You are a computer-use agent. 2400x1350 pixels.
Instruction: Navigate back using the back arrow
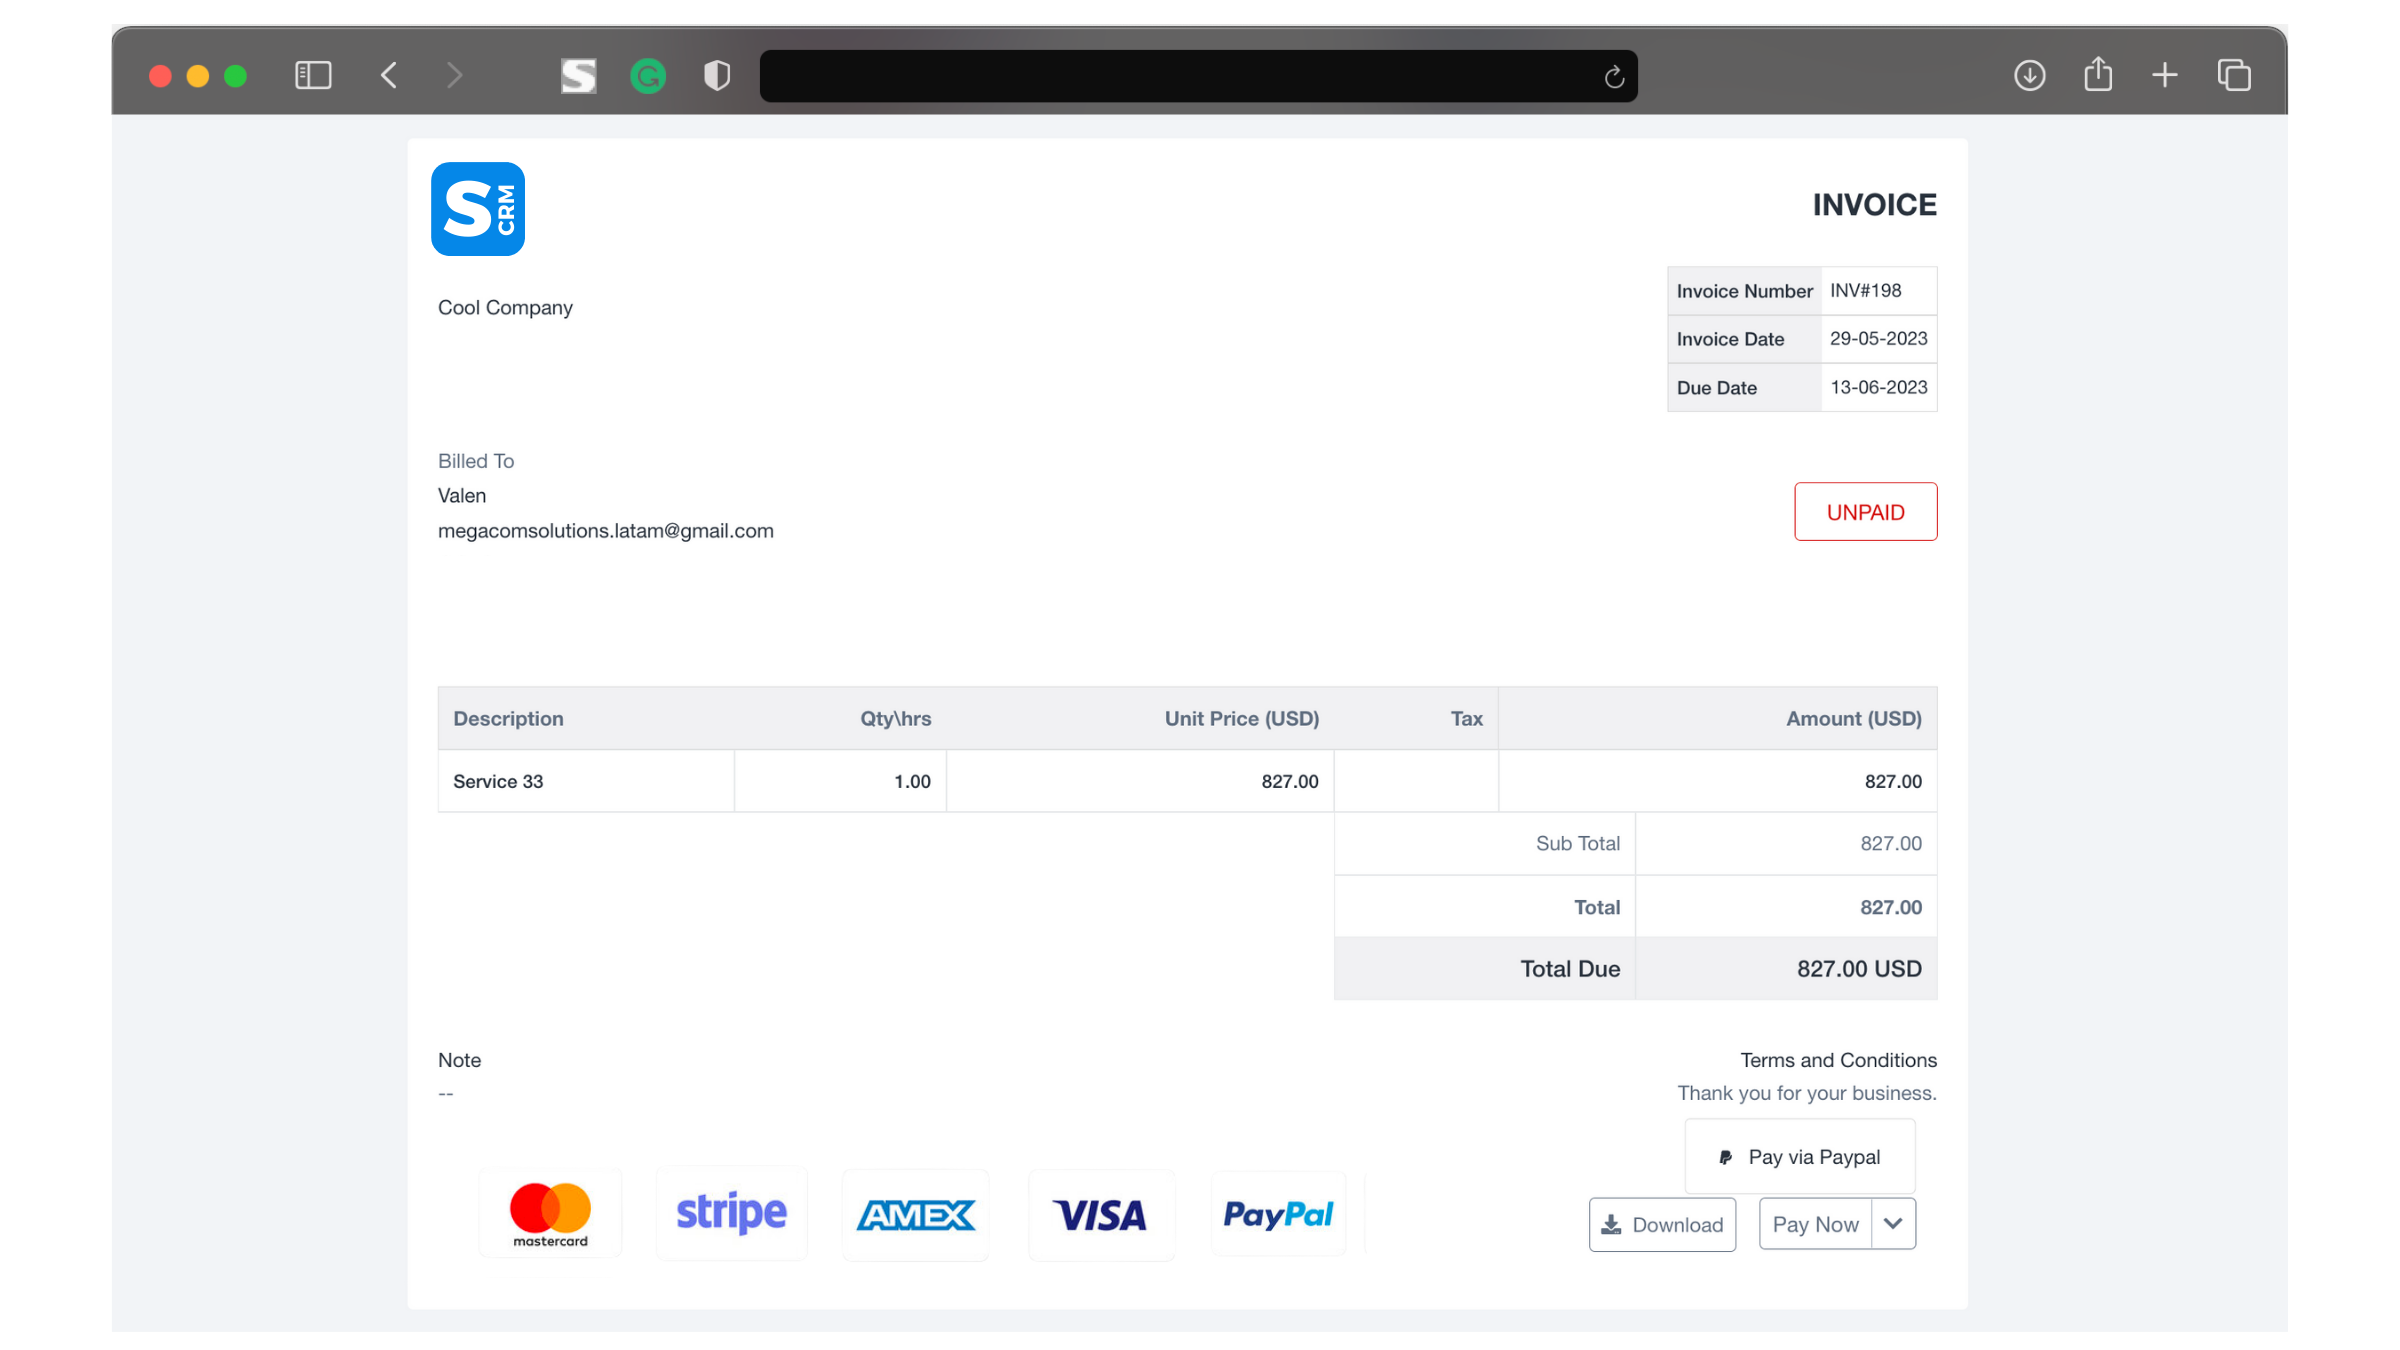tap(389, 75)
